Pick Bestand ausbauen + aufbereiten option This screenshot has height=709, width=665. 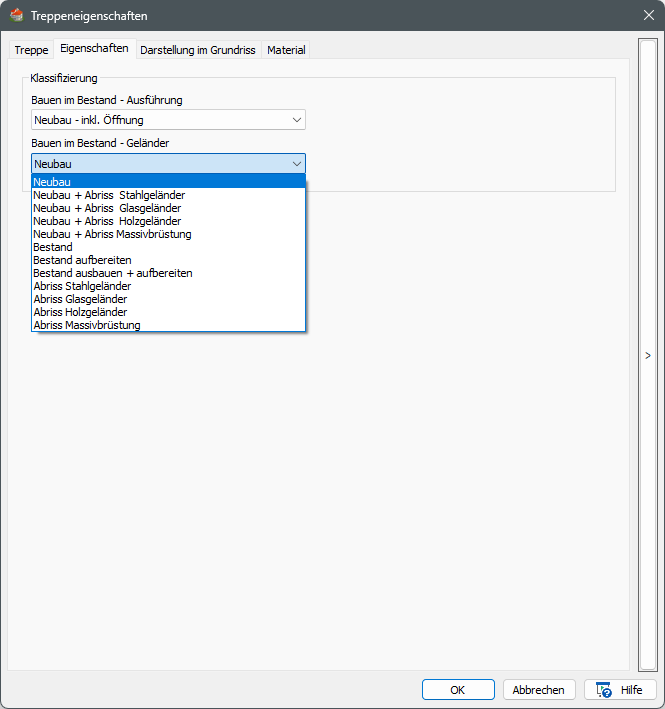point(113,273)
